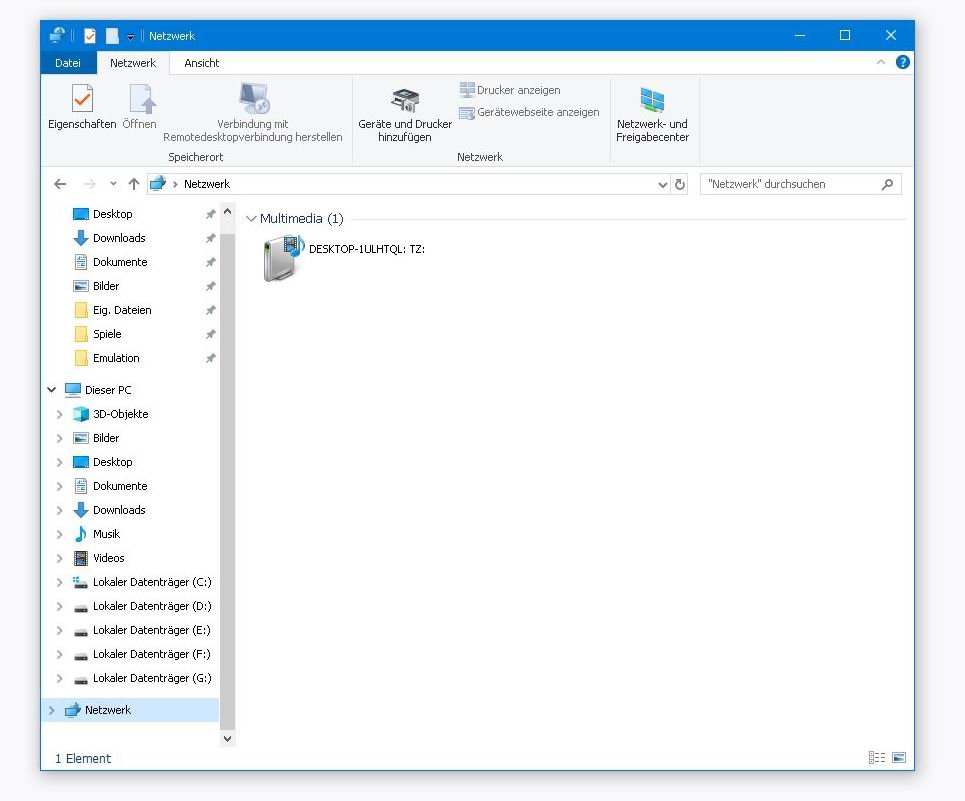The width and height of the screenshot is (965, 801).
Task: Expand Lokaler Datenträger (D:) node
Action: coord(60,606)
